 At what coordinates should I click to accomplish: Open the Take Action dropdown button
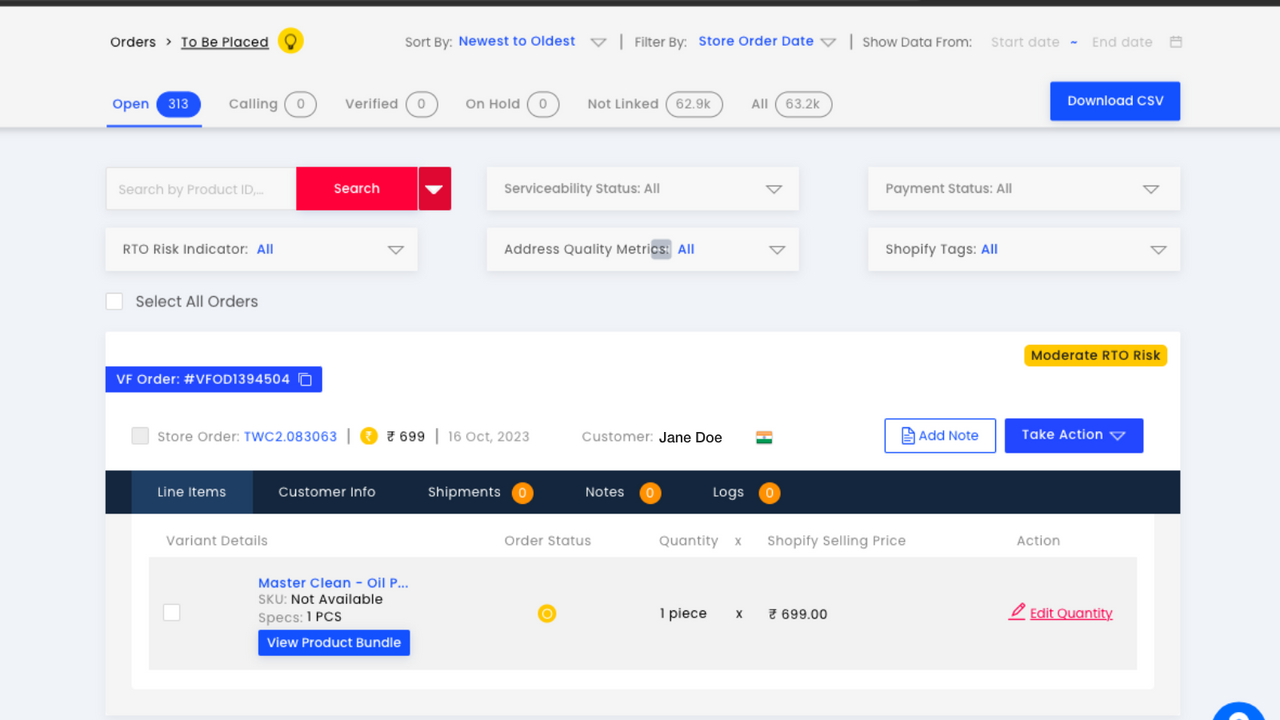(x=1074, y=435)
